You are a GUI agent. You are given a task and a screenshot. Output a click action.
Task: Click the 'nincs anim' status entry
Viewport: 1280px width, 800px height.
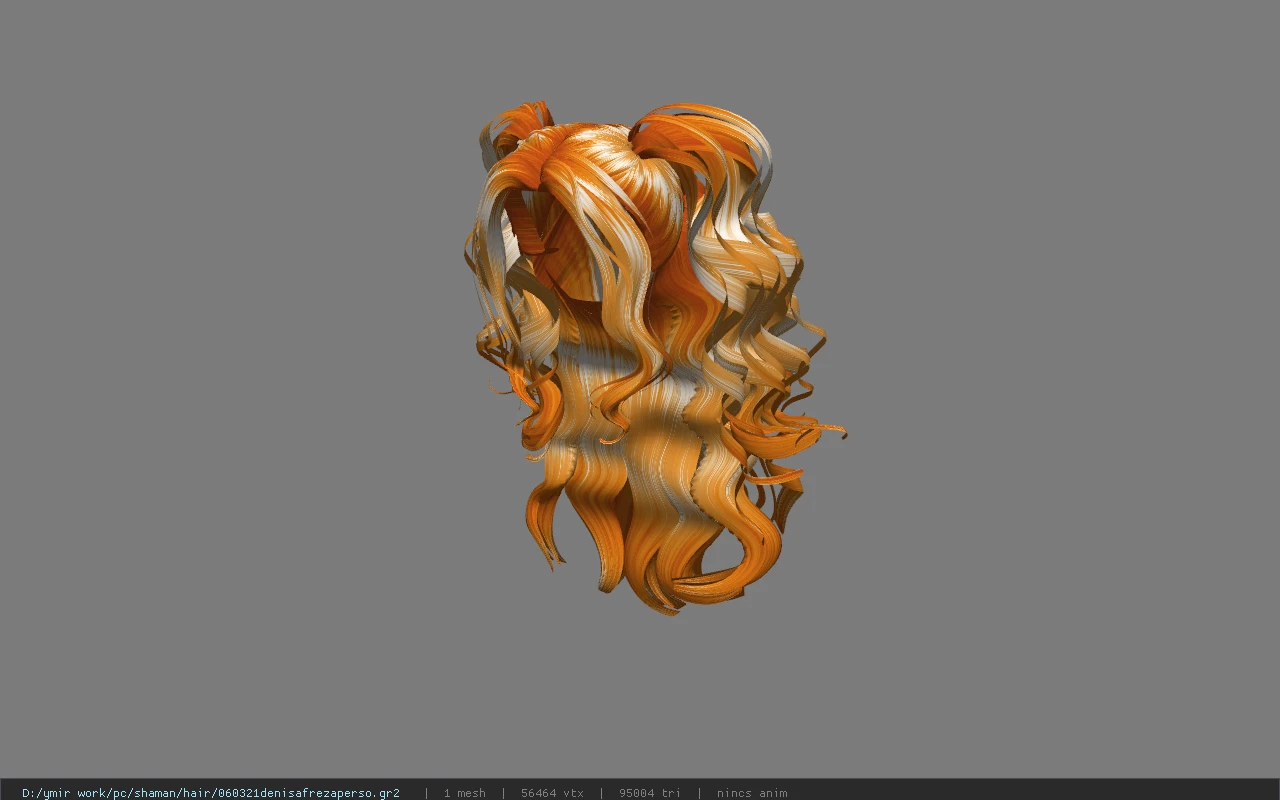752,793
